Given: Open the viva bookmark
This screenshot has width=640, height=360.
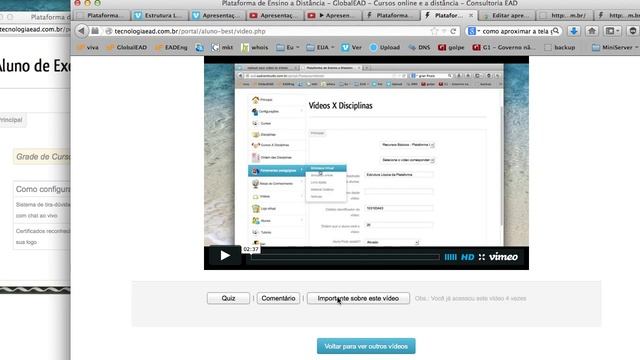Looking at the screenshot, I should click(88, 47).
